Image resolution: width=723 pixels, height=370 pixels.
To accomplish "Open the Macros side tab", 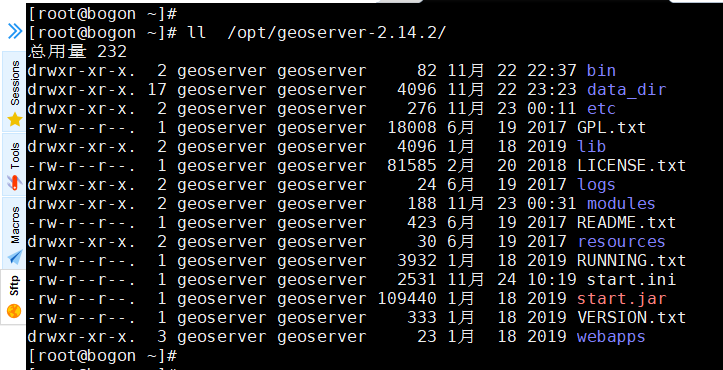I will tap(15, 233).
